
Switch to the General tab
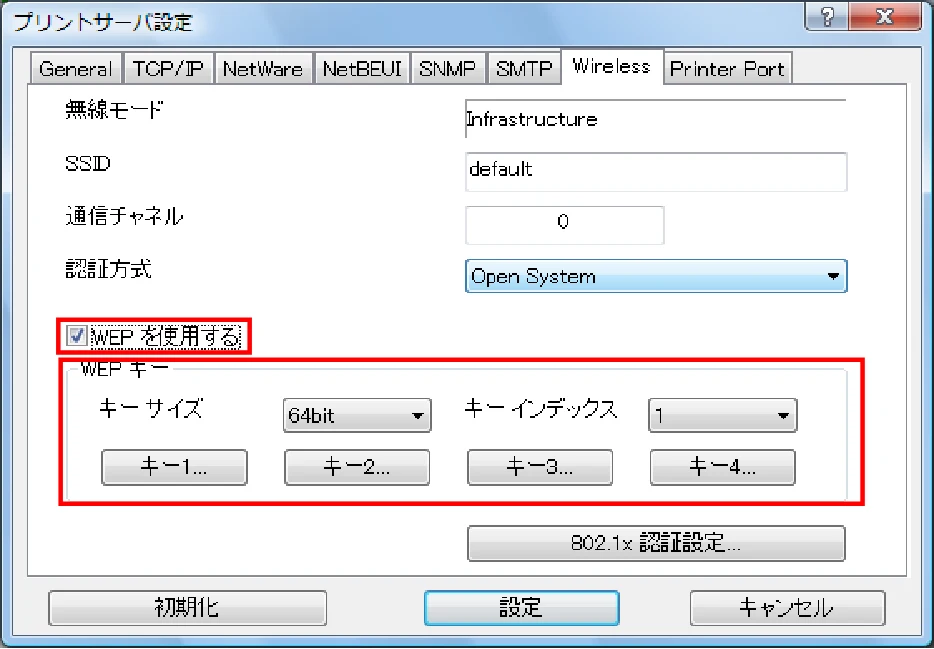tap(76, 69)
